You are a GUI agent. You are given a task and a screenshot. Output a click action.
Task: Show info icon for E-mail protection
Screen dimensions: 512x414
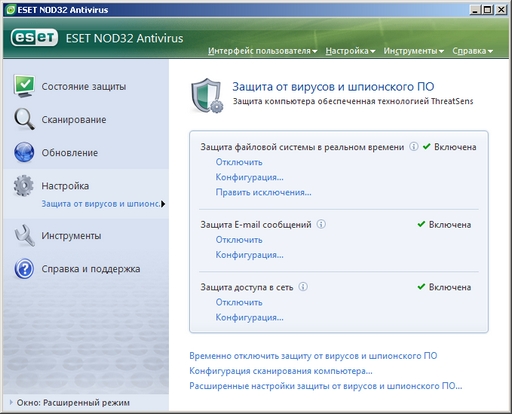[321, 224]
